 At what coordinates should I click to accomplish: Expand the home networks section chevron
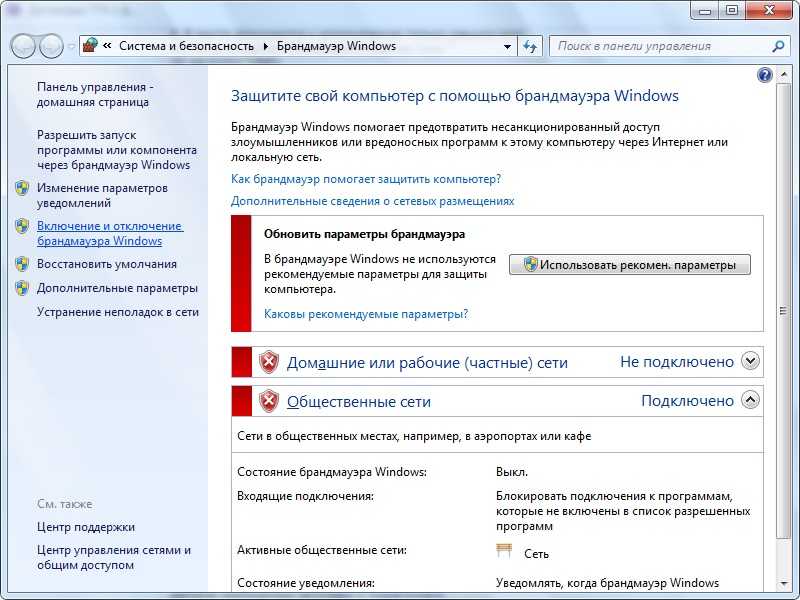click(x=750, y=361)
